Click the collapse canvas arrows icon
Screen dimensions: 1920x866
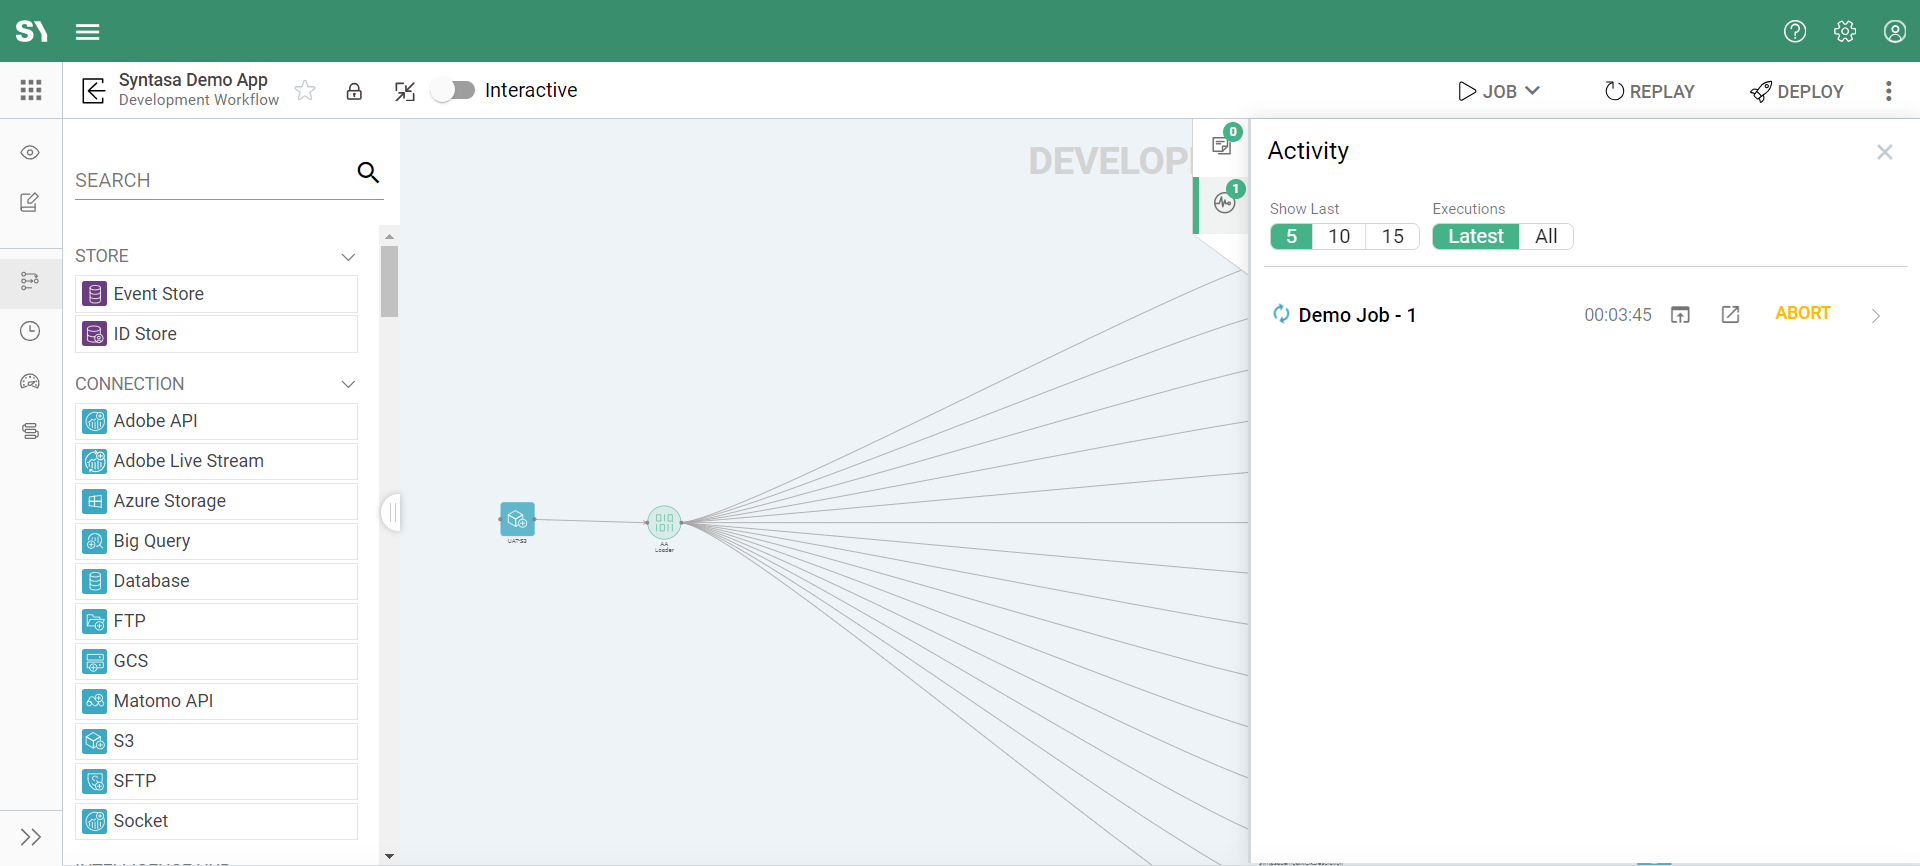coord(404,92)
